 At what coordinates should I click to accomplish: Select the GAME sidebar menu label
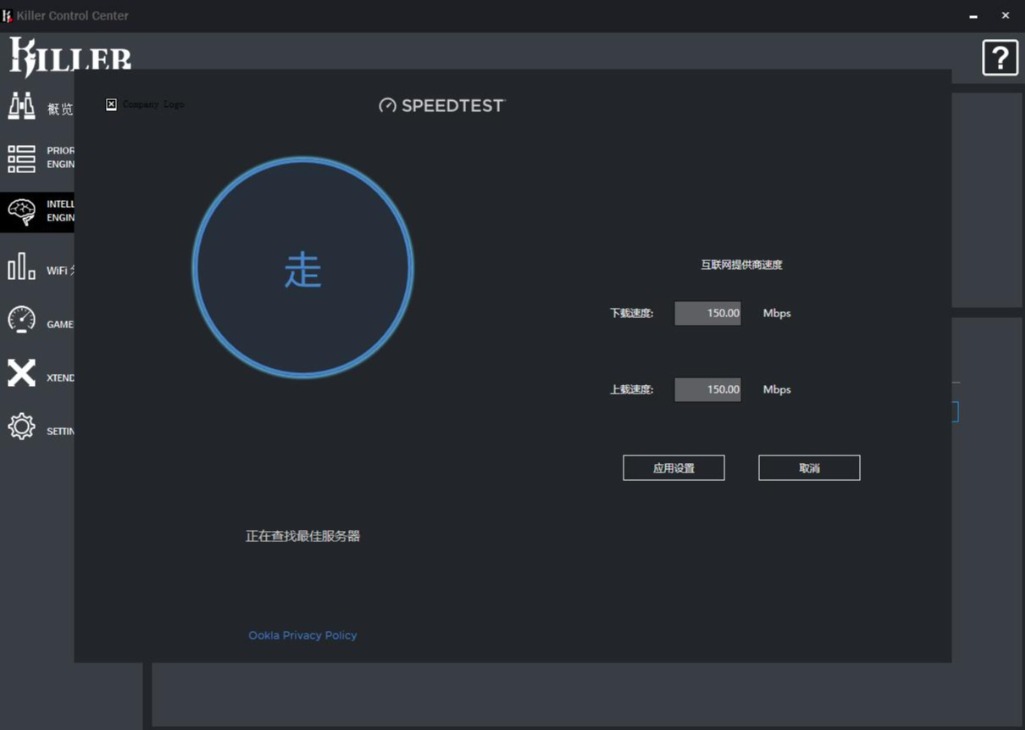[60, 324]
